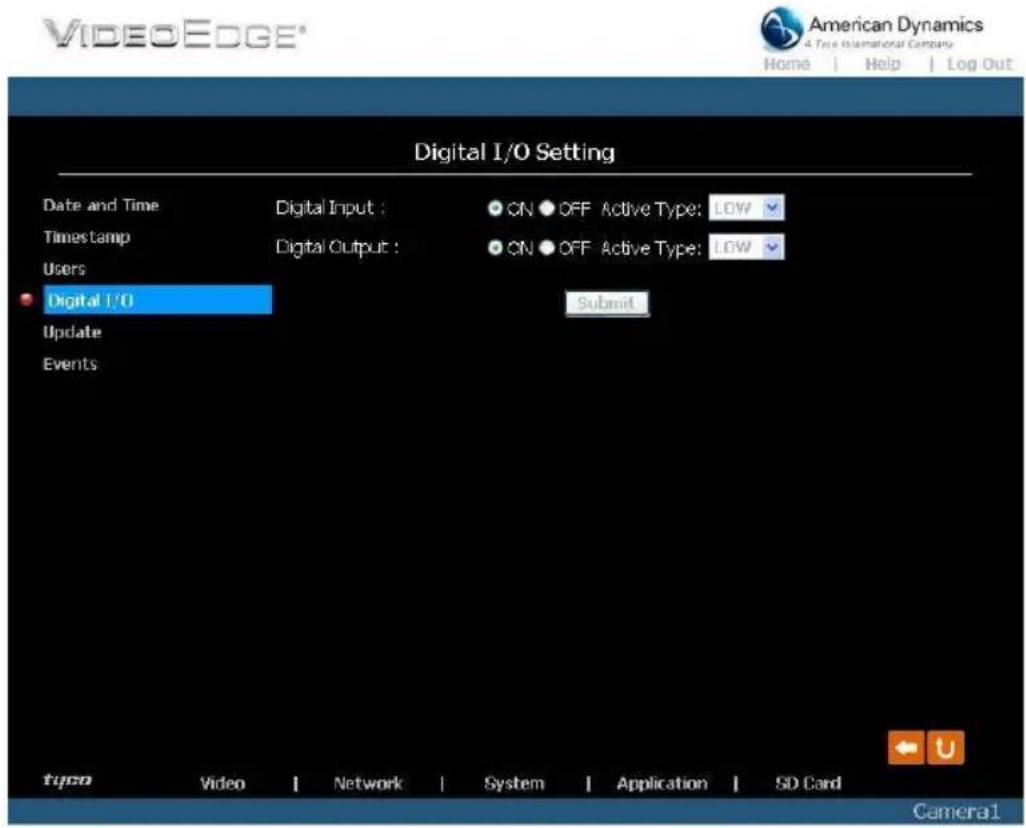Screen dimensions: 1026x828
Task: Turn Digital Input ON
Action: 495,208
